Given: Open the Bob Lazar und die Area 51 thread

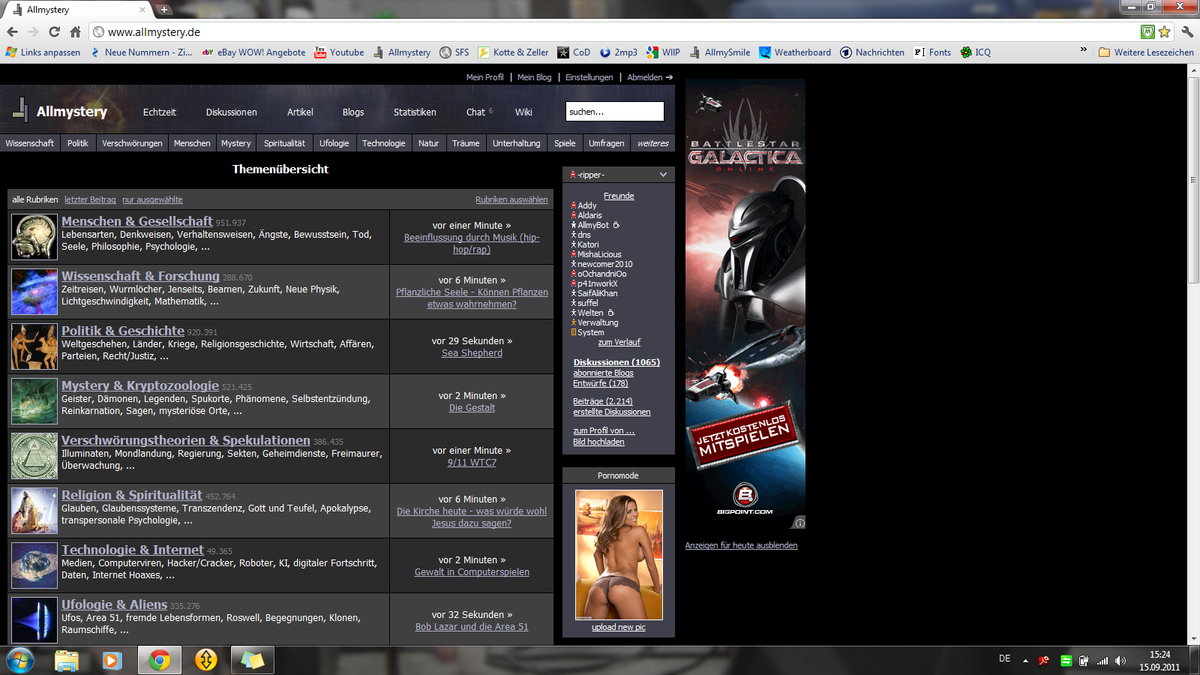Looking at the screenshot, I should pos(472,627).
